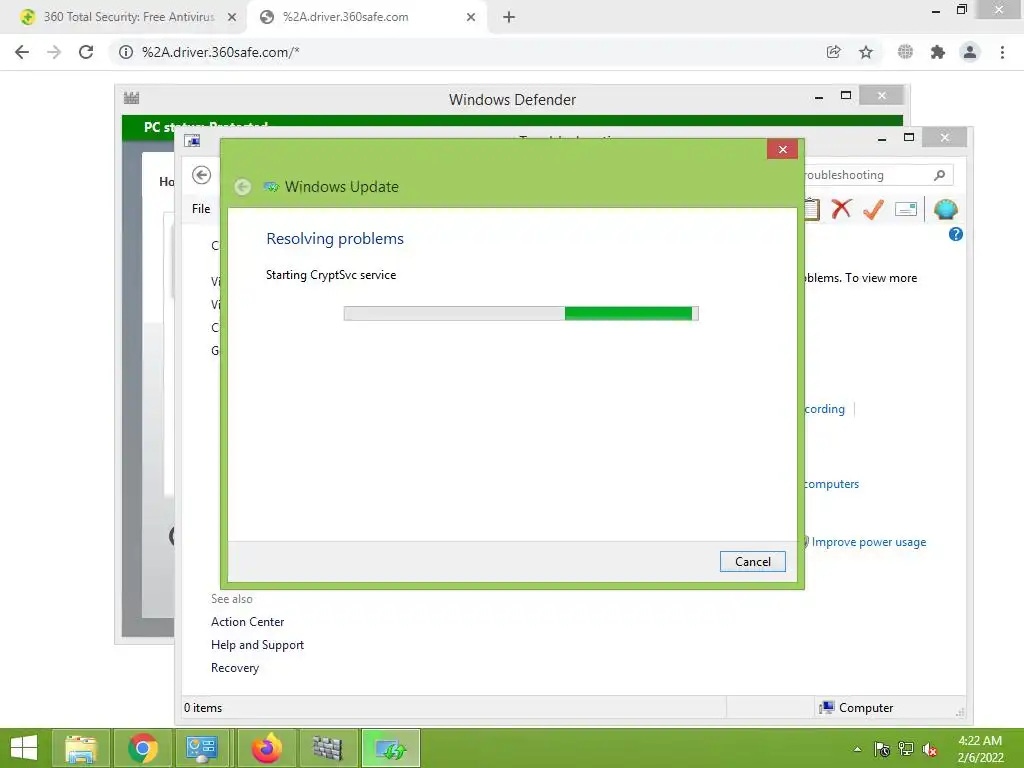The image size is (1024, 768).
Task: Open Firefox from the taskbar
Action: (x=266, y=748)
